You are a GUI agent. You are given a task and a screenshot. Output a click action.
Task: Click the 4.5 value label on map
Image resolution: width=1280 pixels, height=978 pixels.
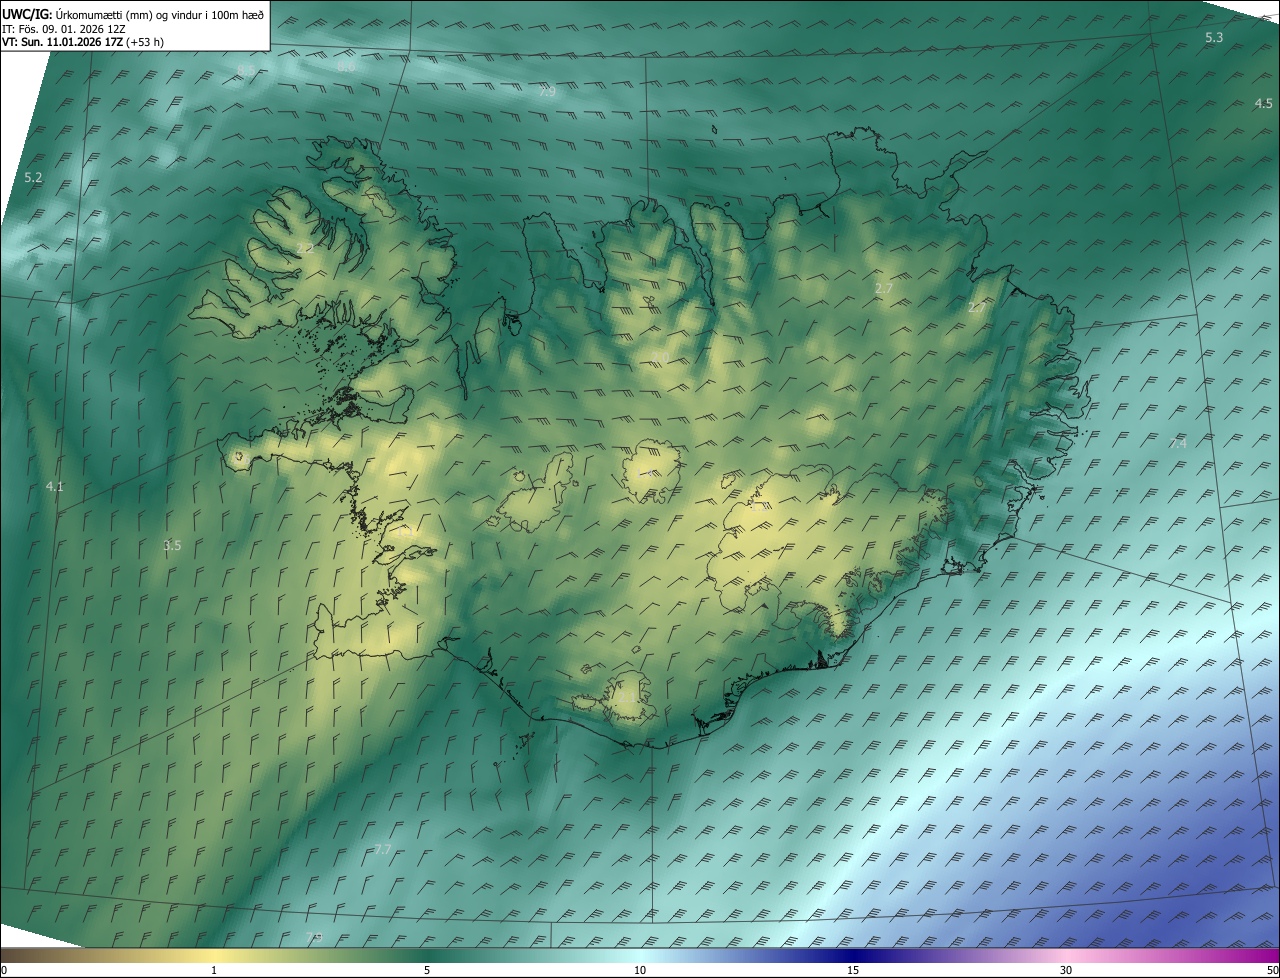click(x=1264, y=104)
